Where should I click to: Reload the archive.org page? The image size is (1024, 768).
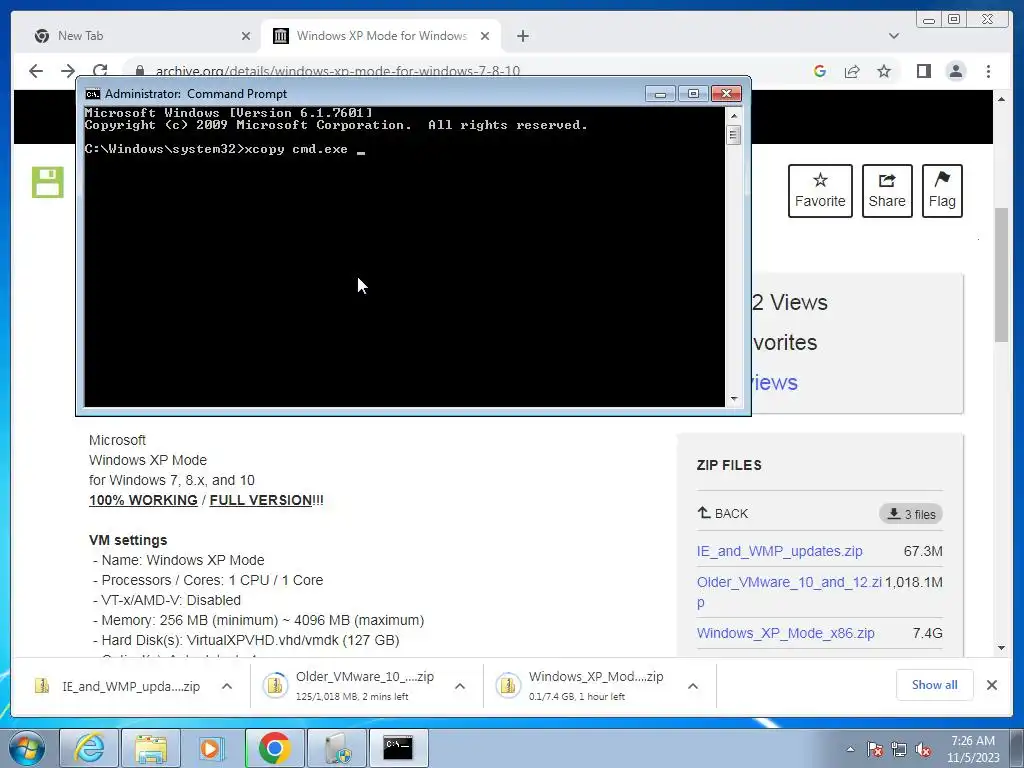100,71
